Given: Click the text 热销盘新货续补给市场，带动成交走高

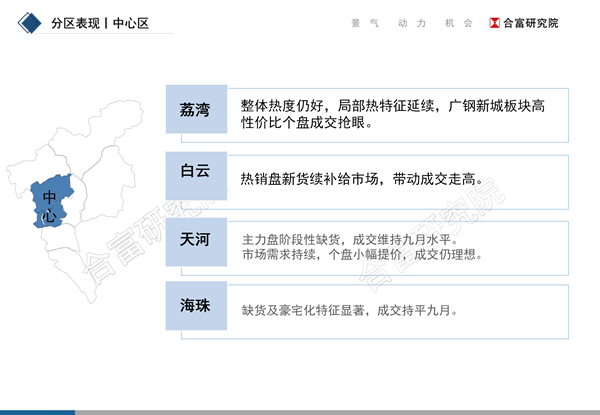Looking at the screenshot, I should click(362, 179).
